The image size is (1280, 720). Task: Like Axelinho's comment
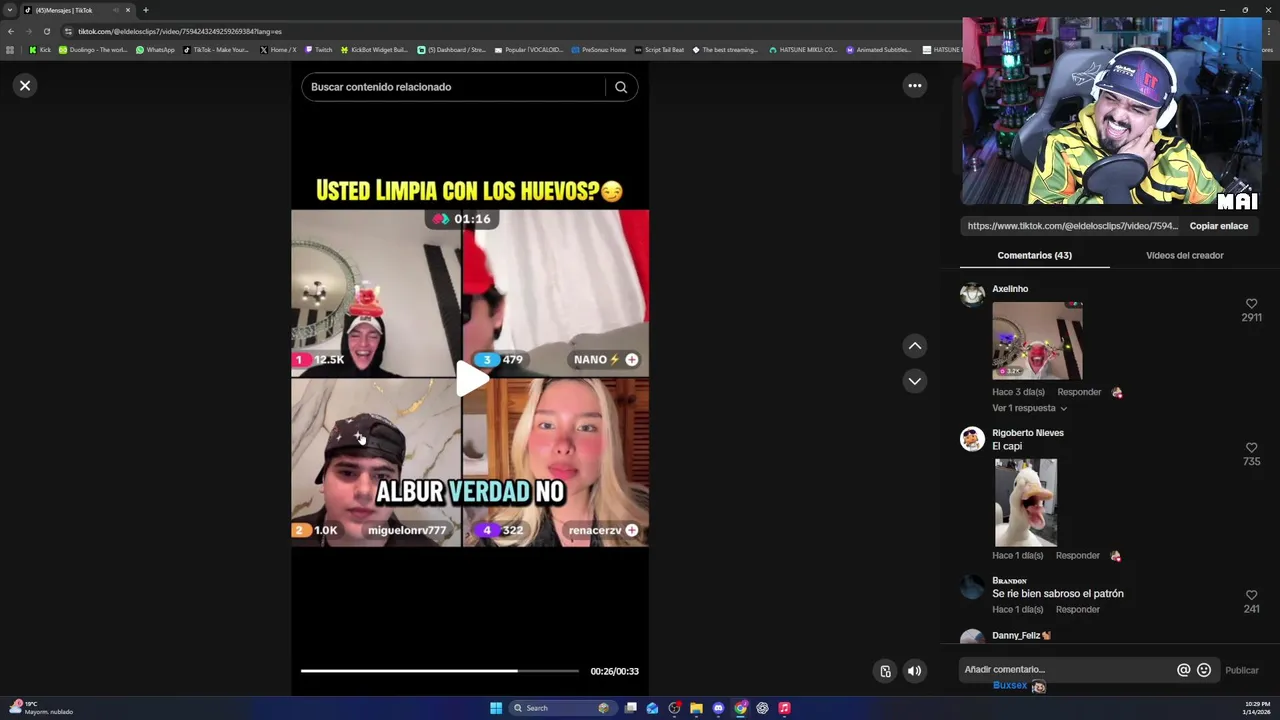(x=1251, y=304)
